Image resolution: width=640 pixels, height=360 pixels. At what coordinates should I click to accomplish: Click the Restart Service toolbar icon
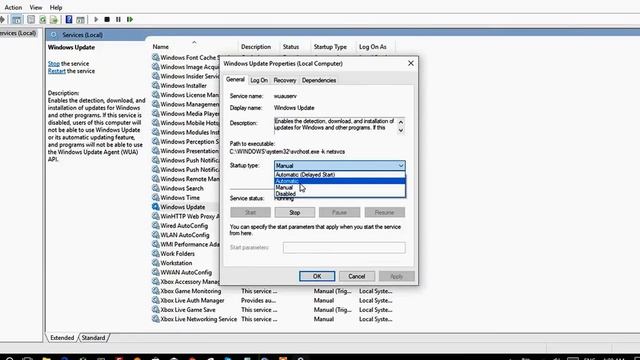click(130, 19)
